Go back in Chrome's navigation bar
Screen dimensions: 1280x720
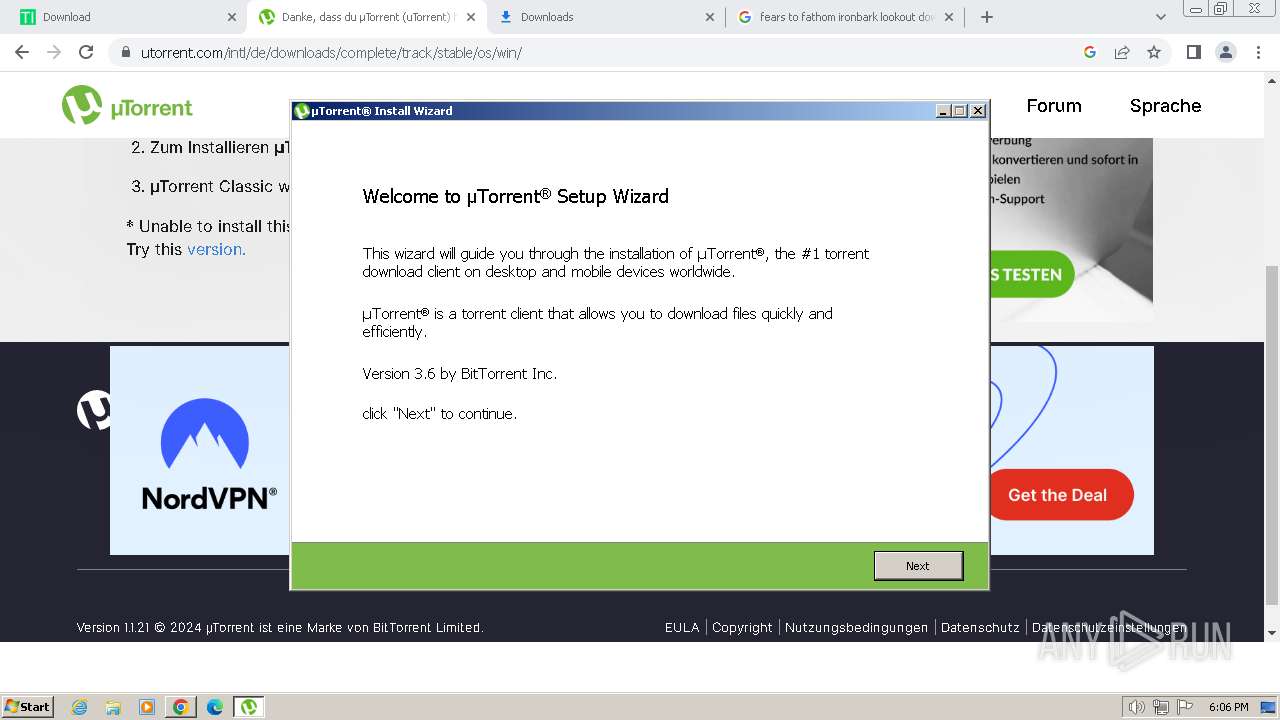tap(22, 52)
